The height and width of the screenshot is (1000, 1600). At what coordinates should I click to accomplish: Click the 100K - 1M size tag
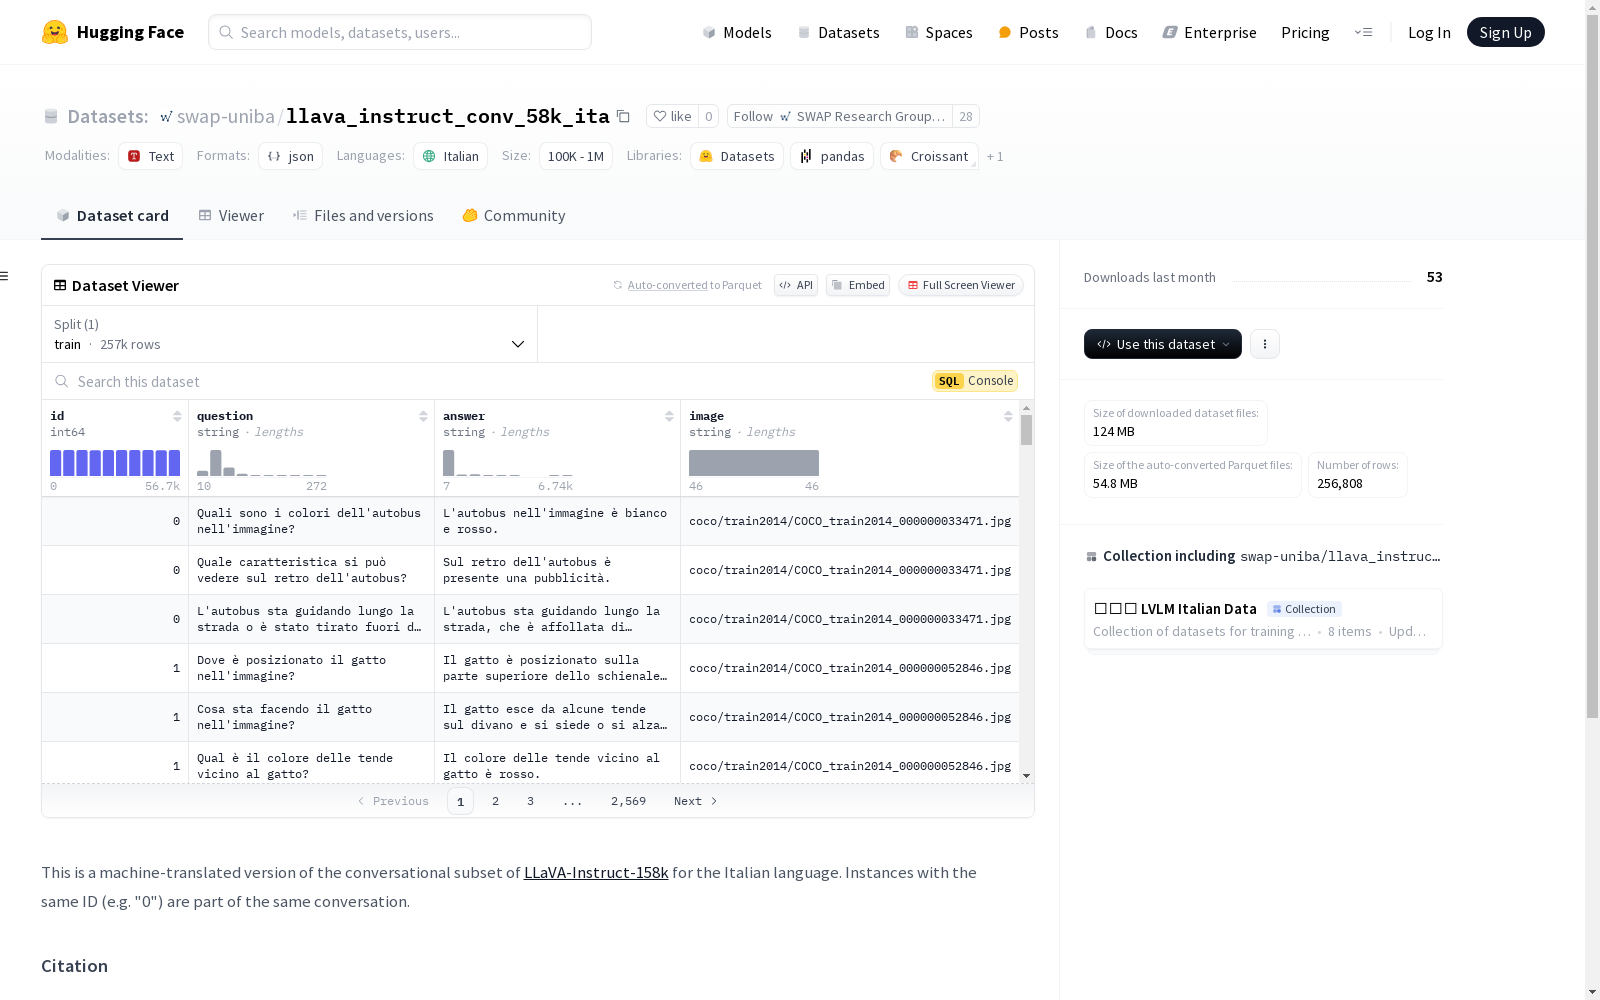click(576, 156)
